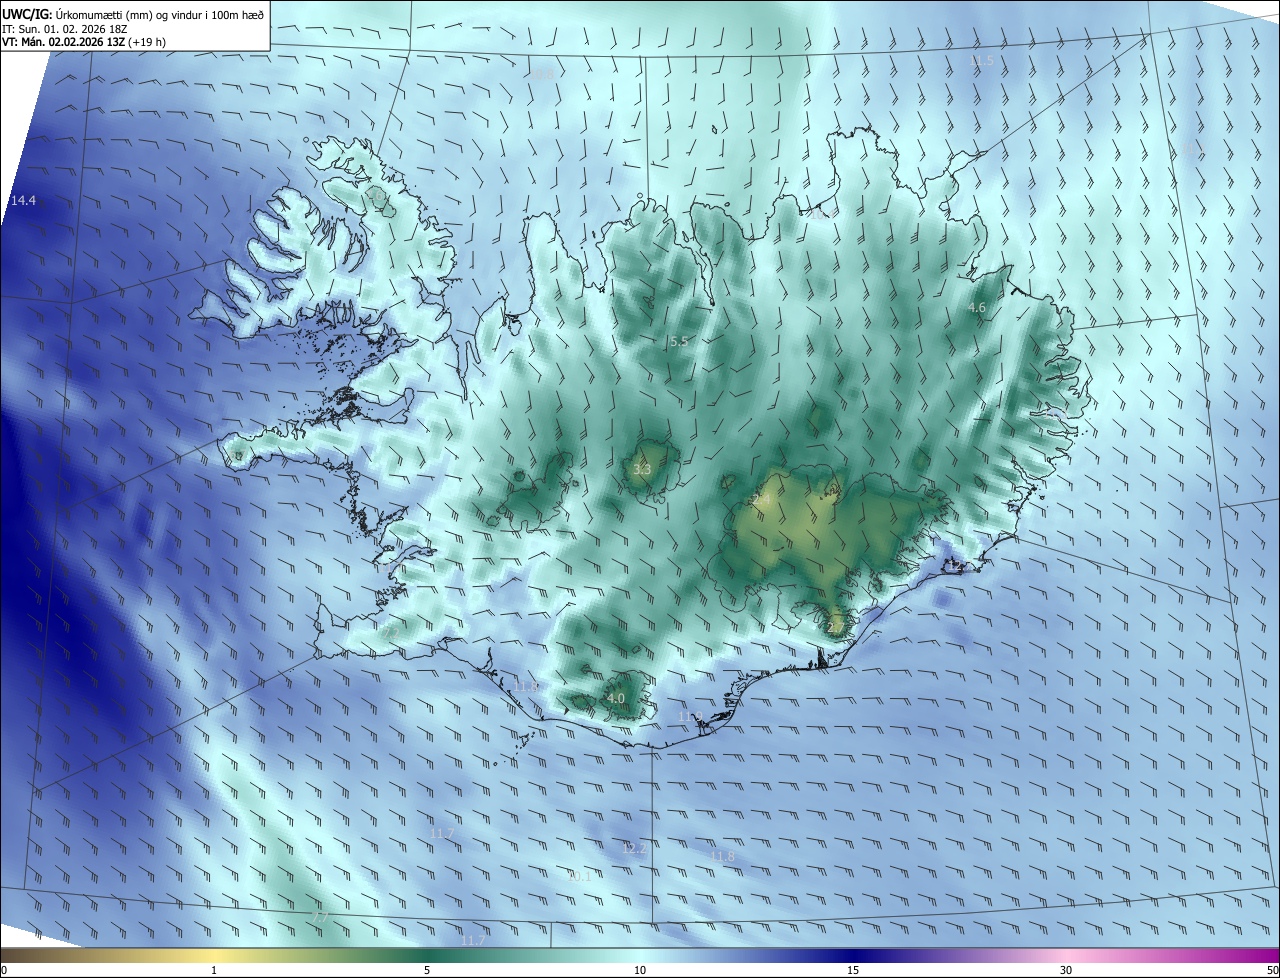
Task: Click the 10.8 value north of Westfjords
Action: point(542,75)
